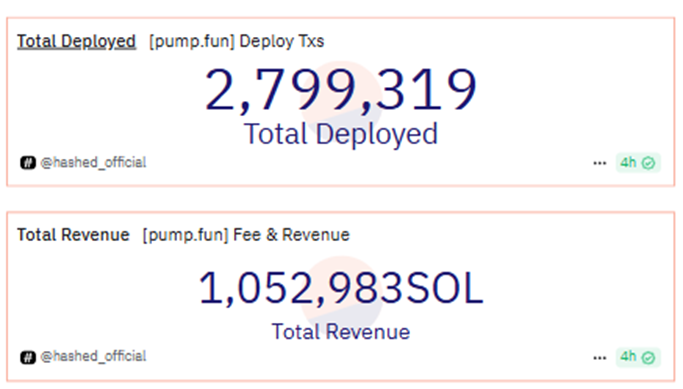Image resolution: width=683 pixels, height=389 pixels.
Task: Click the hashed avatar icon in Total Revenue card
Action: [x=28, y=357]
